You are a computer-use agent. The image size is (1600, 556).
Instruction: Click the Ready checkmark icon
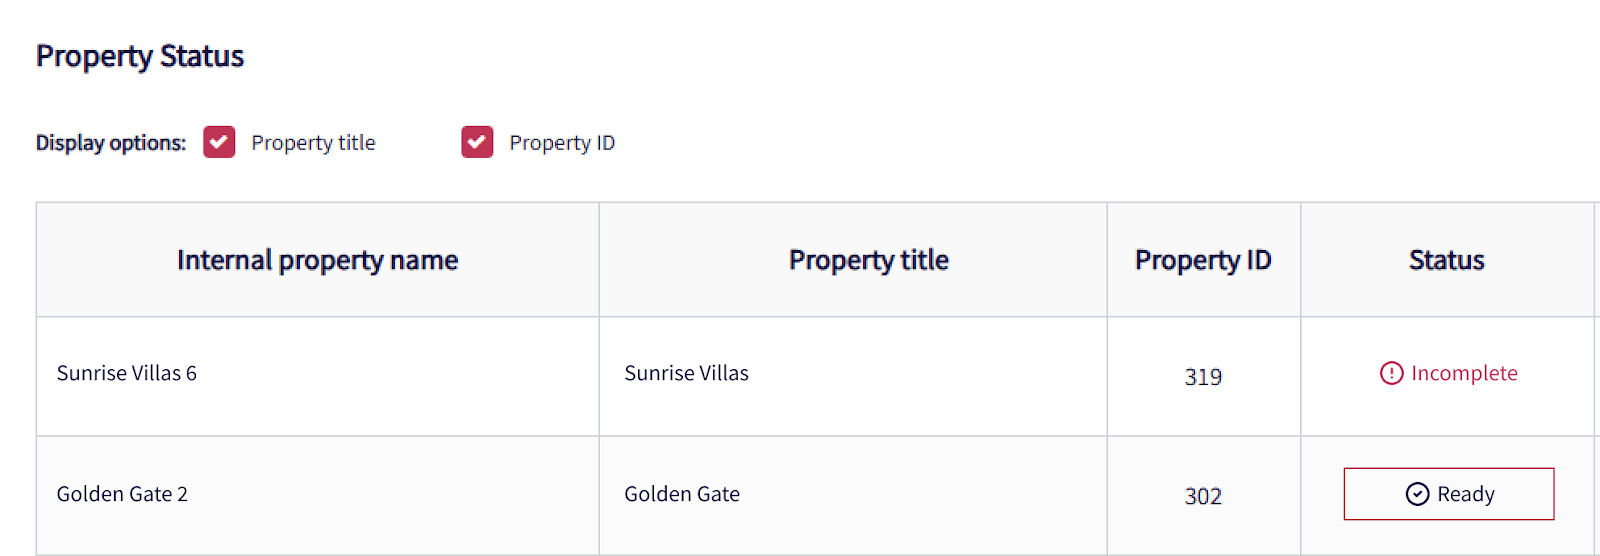coord(1417,494)
